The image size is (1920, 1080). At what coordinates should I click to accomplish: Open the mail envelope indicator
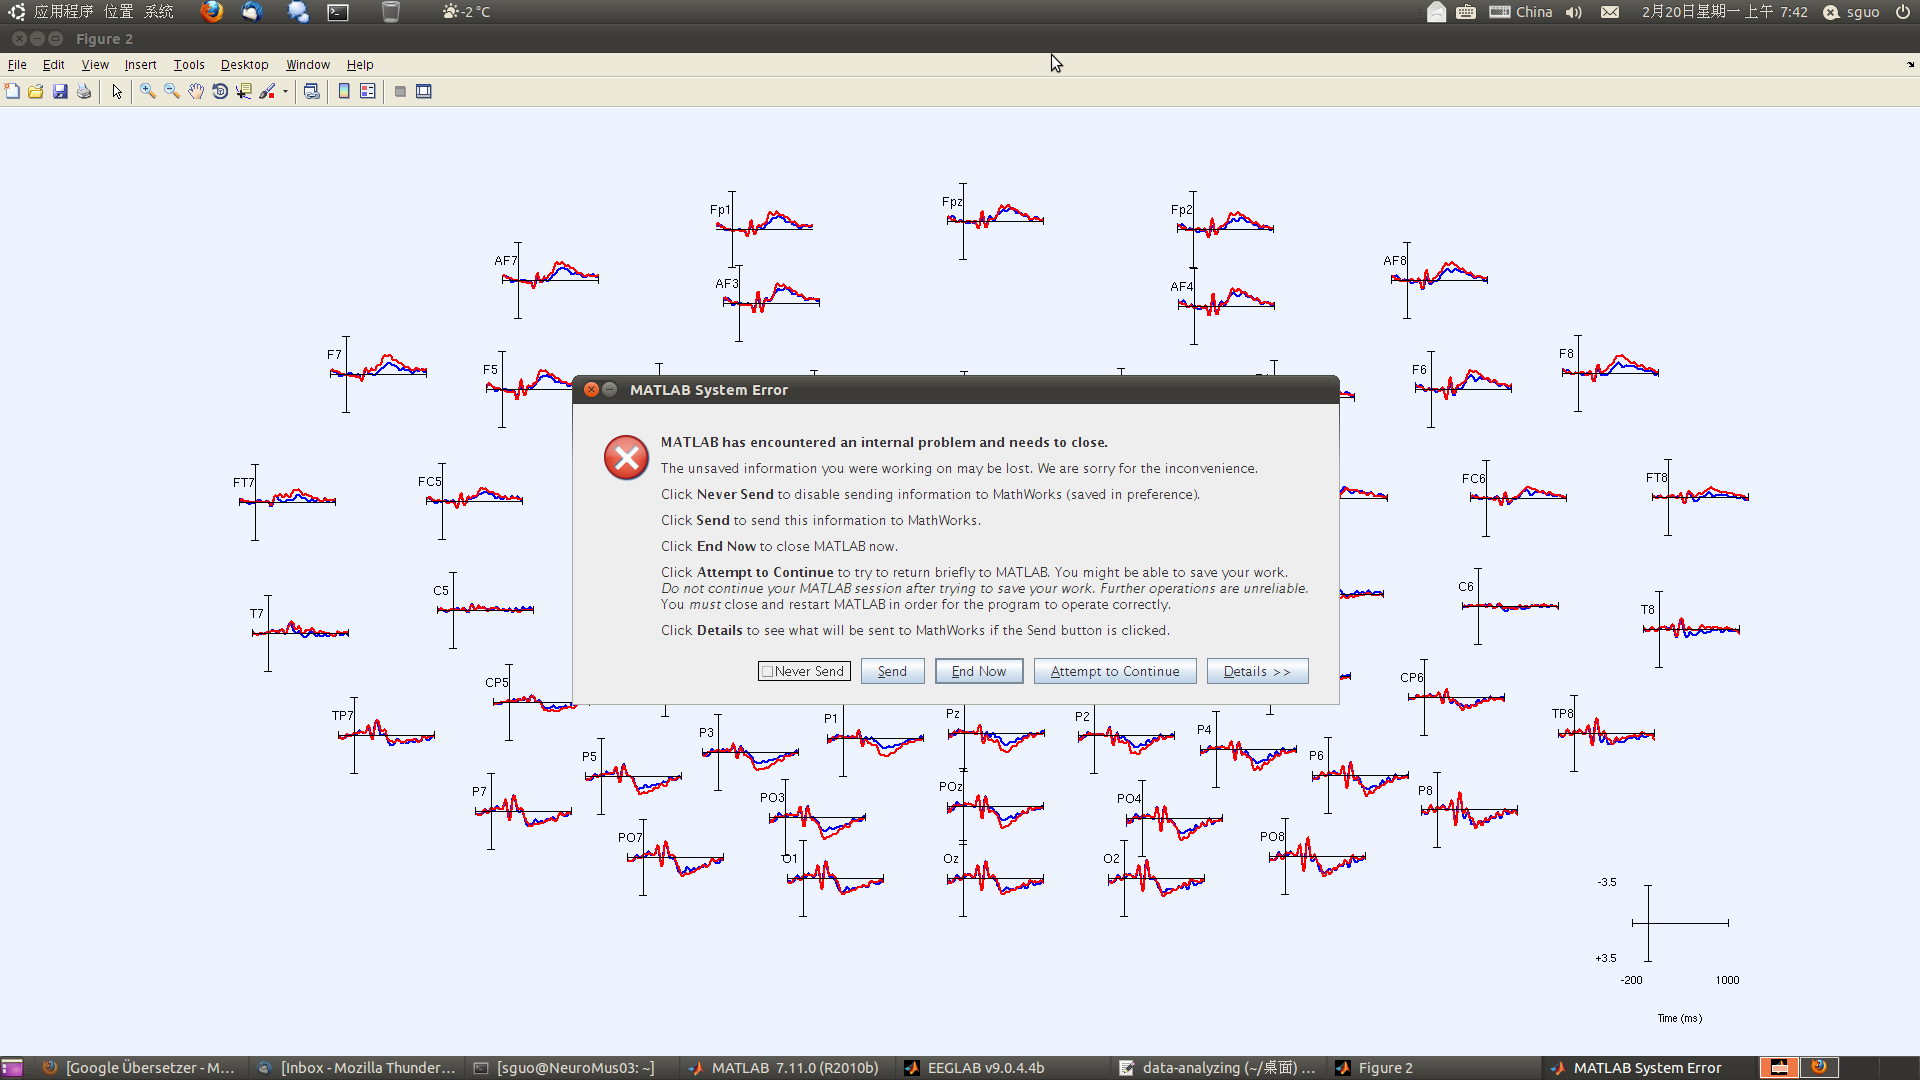(x=1610, y=12)
